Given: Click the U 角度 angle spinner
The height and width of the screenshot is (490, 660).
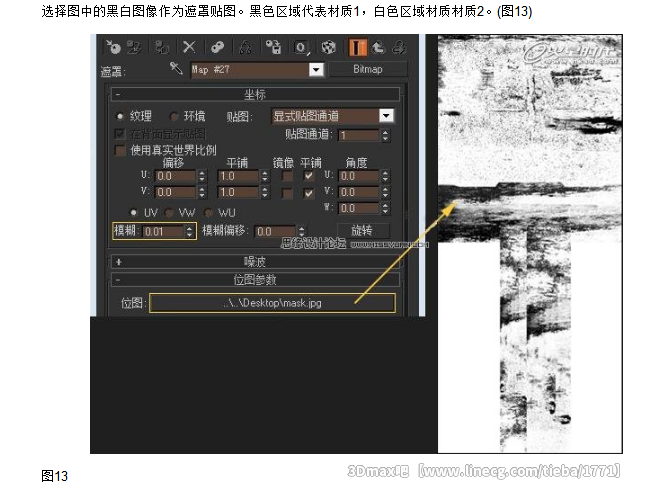Looking at the screenshot, I should pos(385,176).
